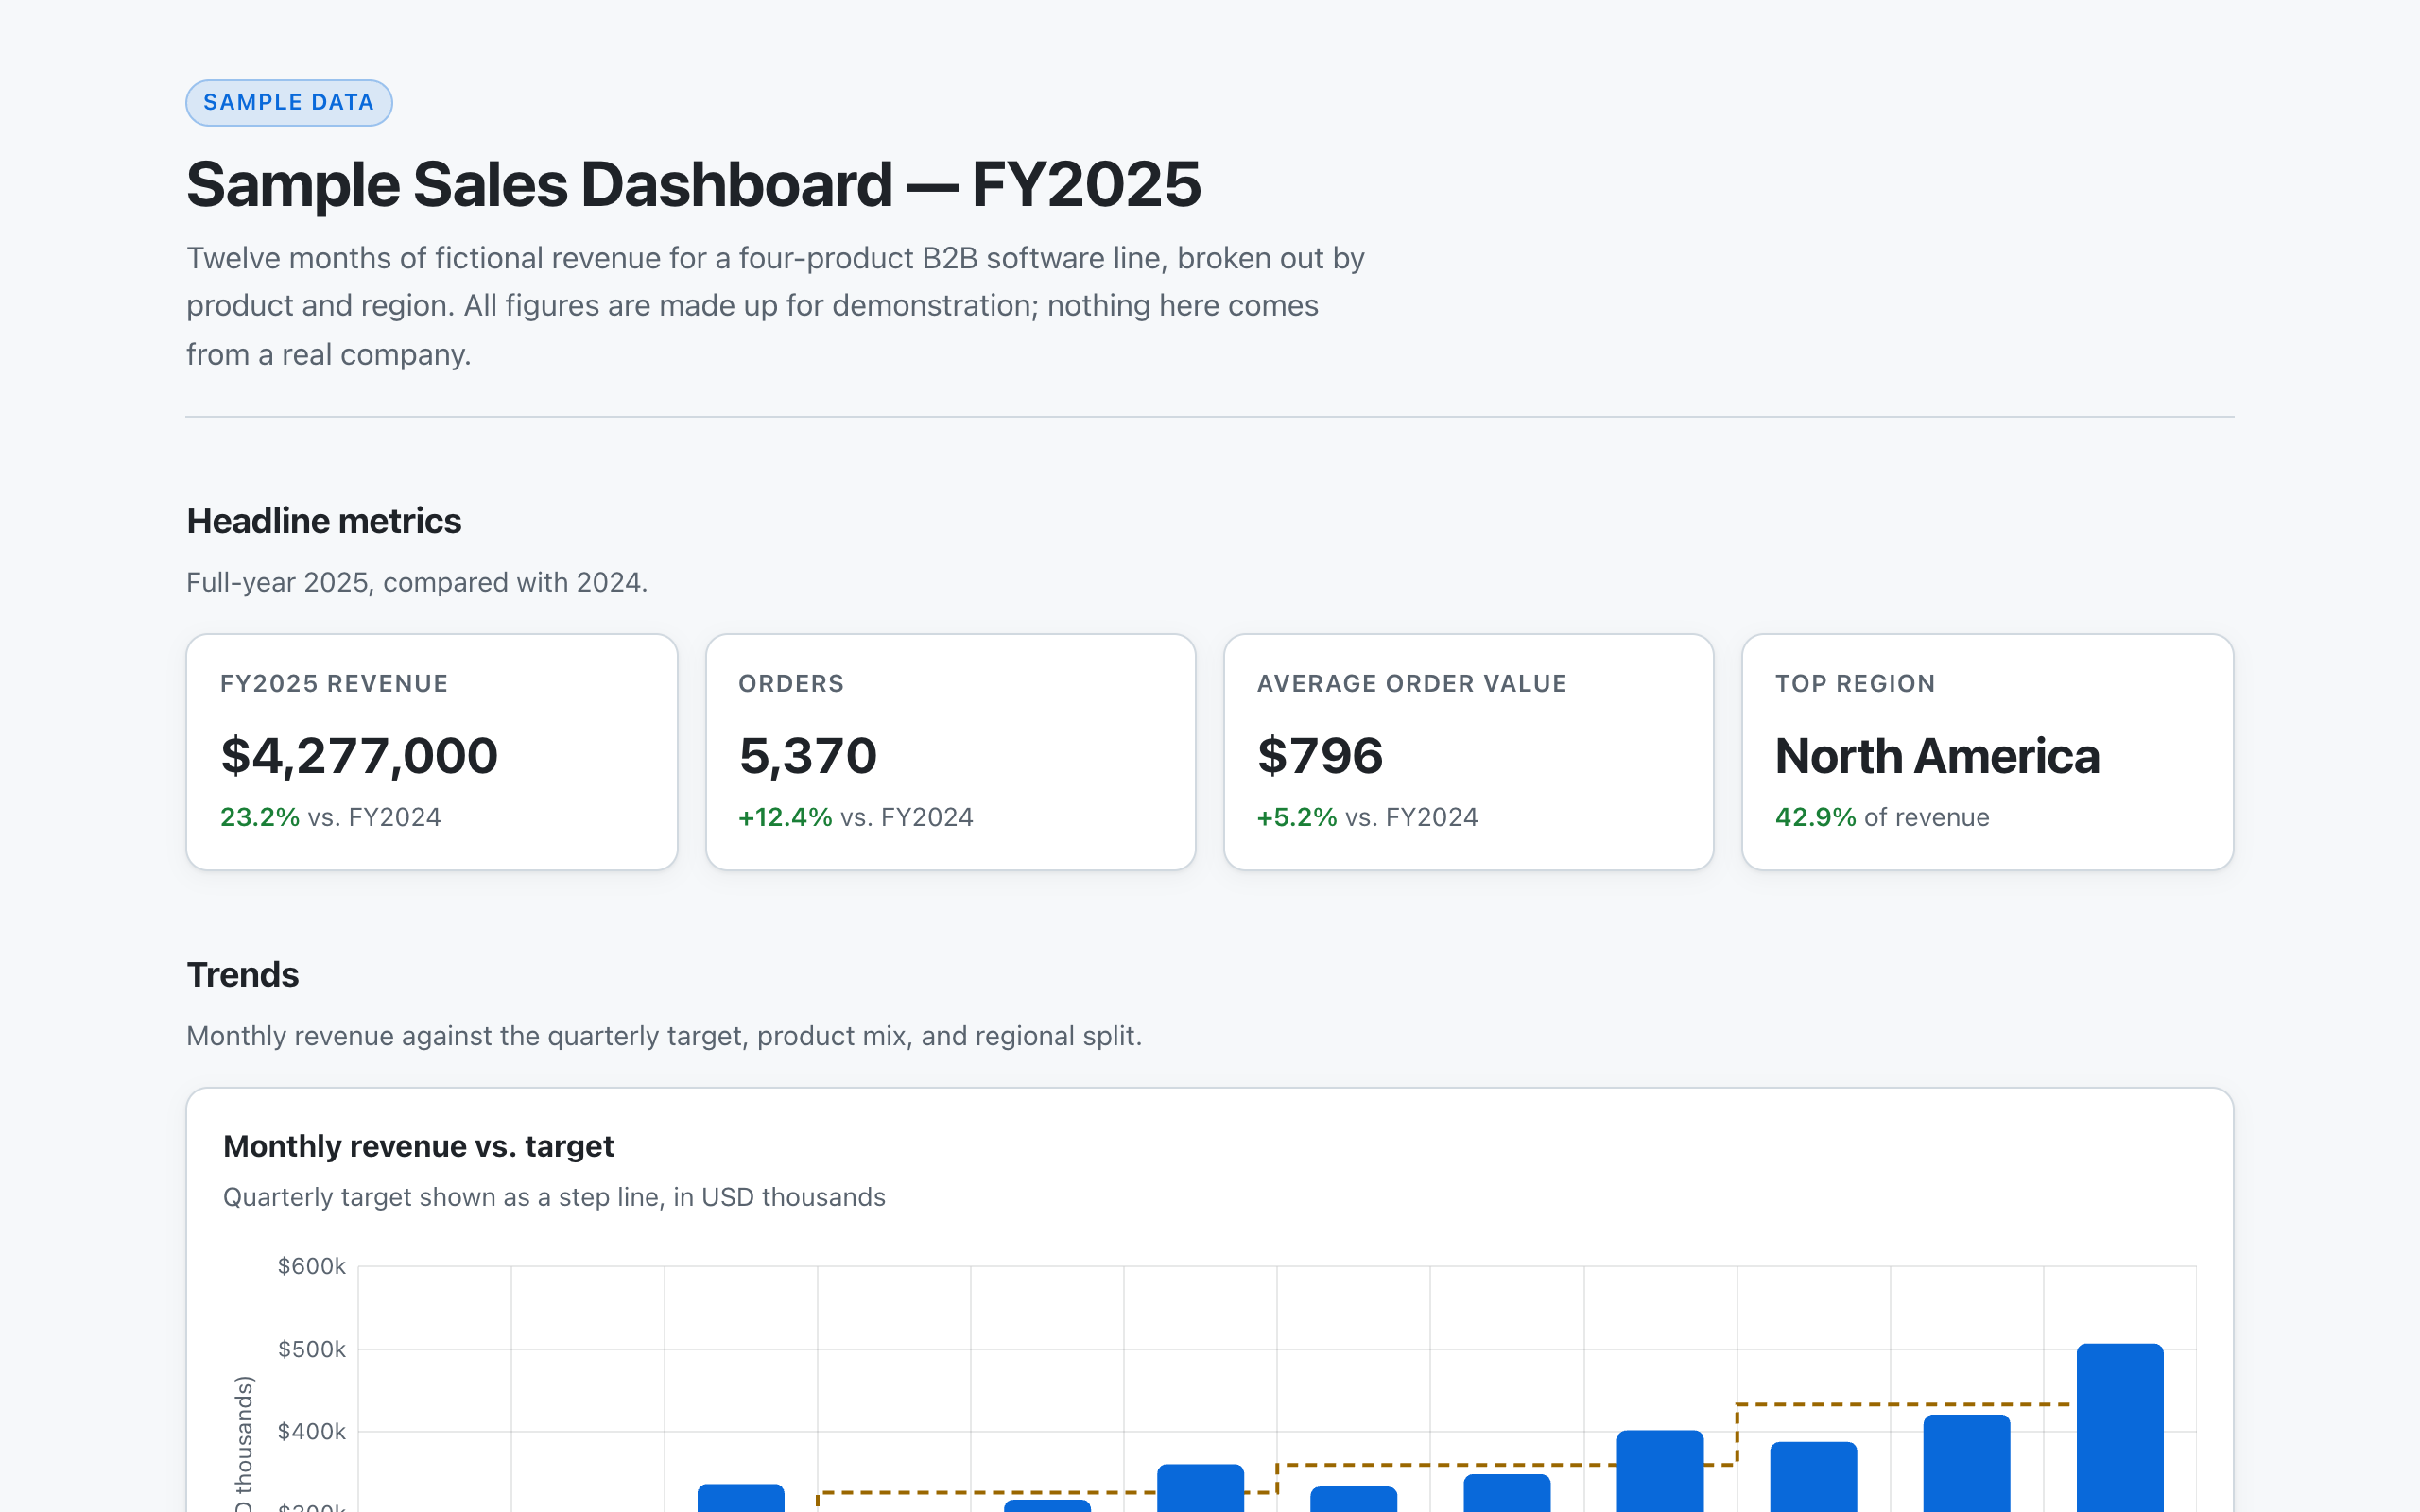
Task: Click the North America region value
Action: [1937, 755]
